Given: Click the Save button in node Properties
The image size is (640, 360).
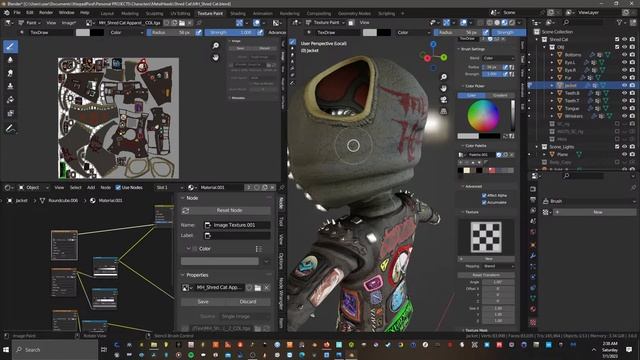Looking at the screenshot, I should coord(203,302).
